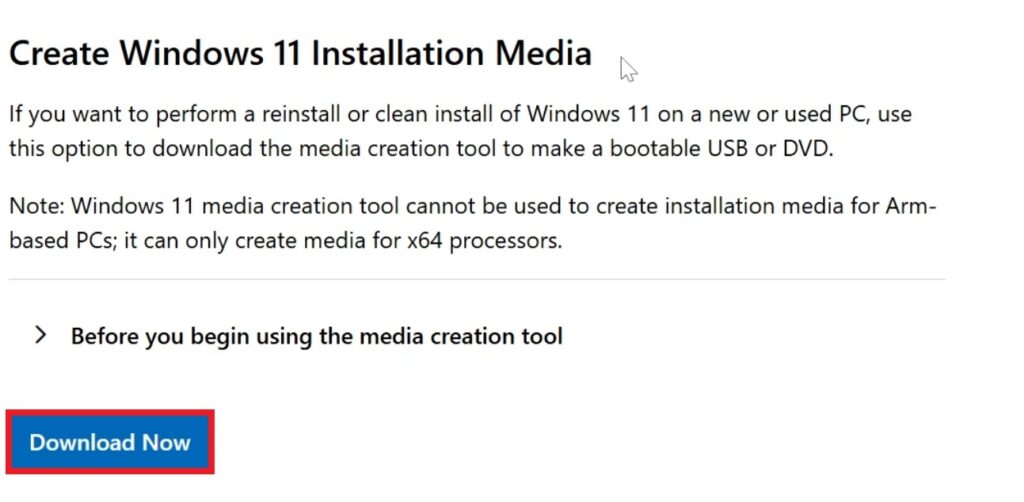Open the 'Before you begin using the media creation tool' section
Image resolution: width=1024 pixels, height=502 pixels.
click(316, 336)
